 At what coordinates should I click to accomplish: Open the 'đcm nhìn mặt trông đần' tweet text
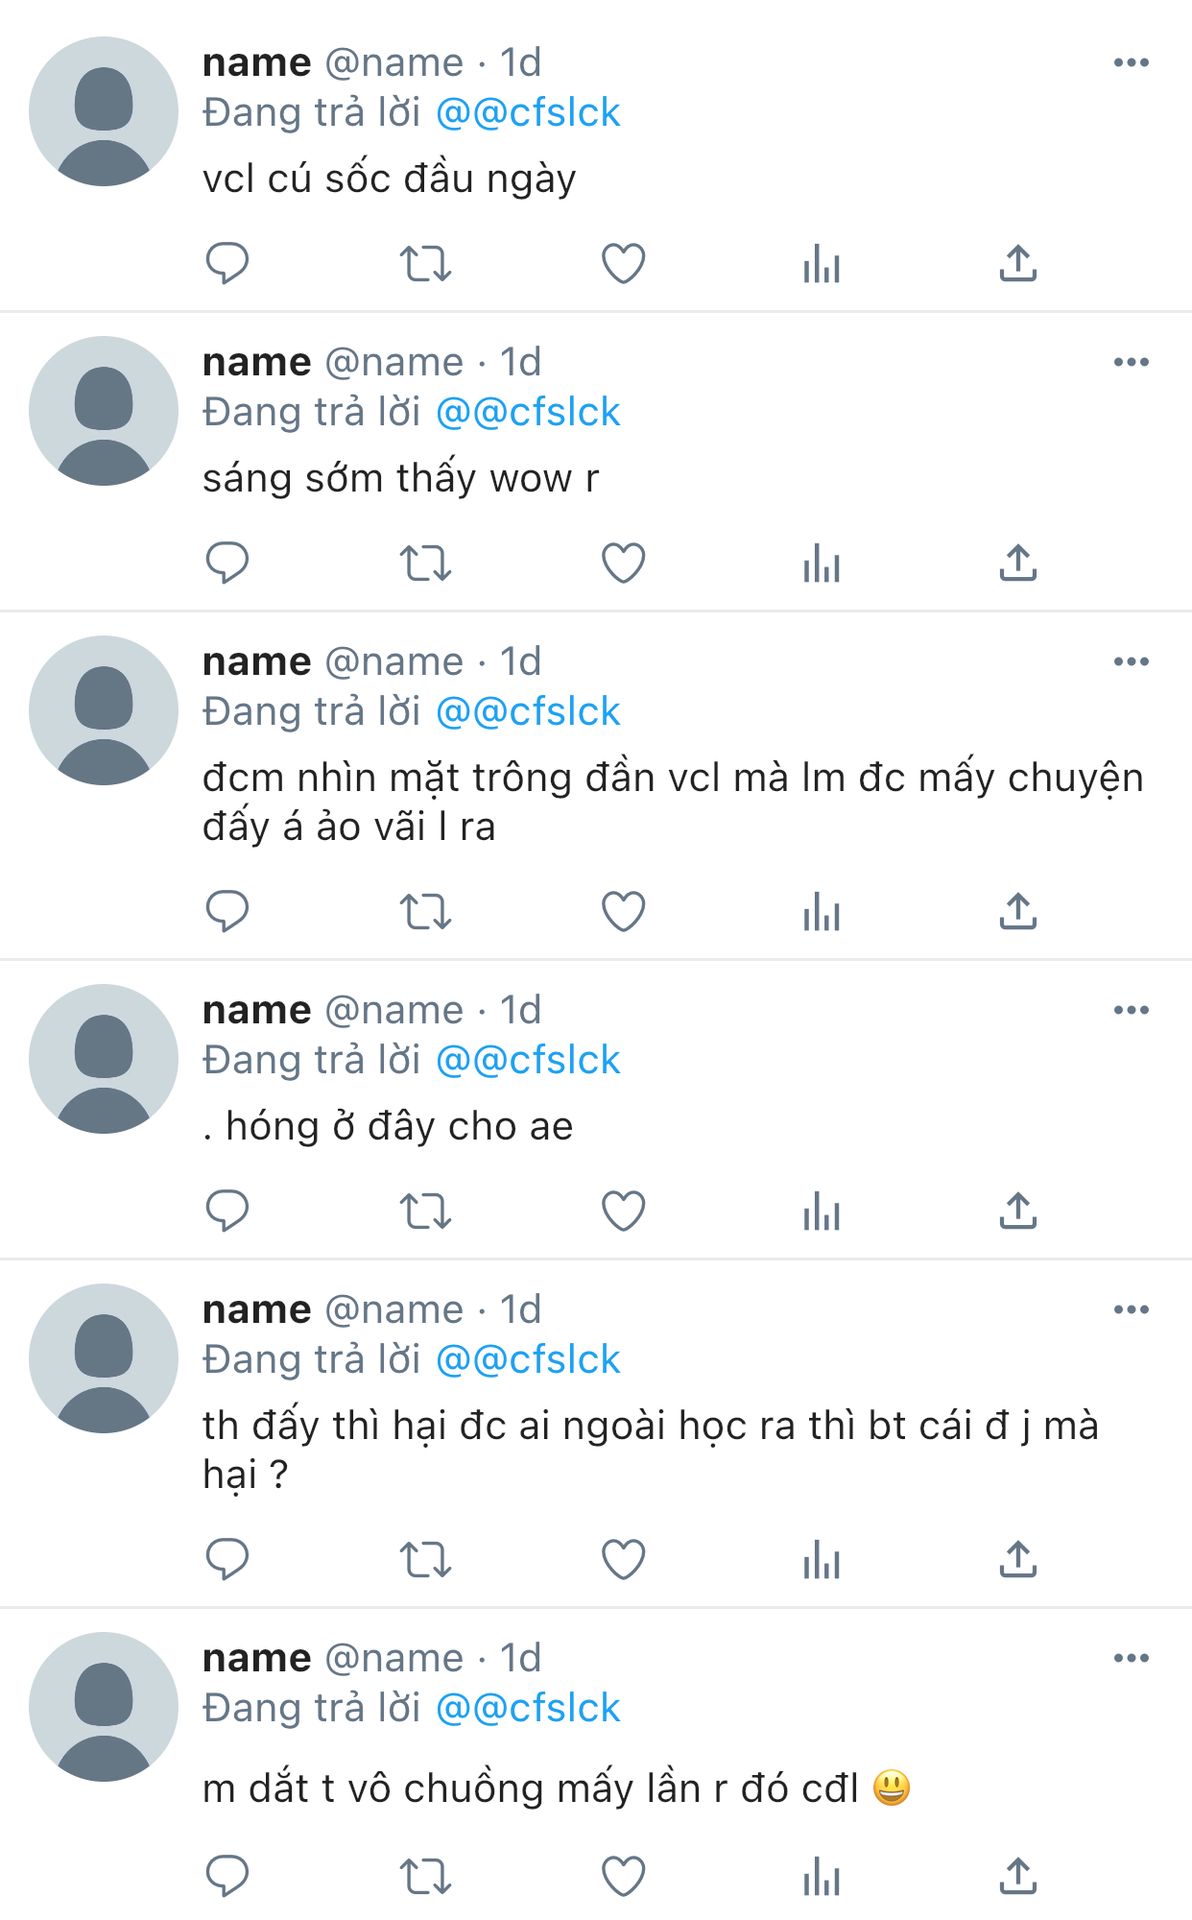pyautogui.click(x=672, y=802)
